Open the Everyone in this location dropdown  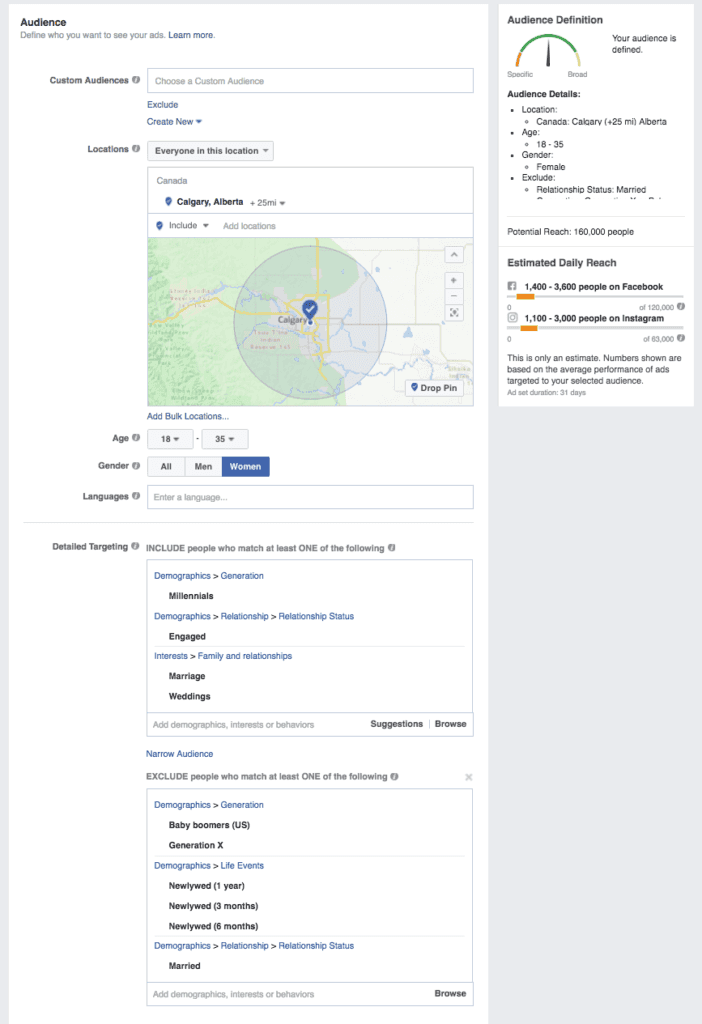210,151
